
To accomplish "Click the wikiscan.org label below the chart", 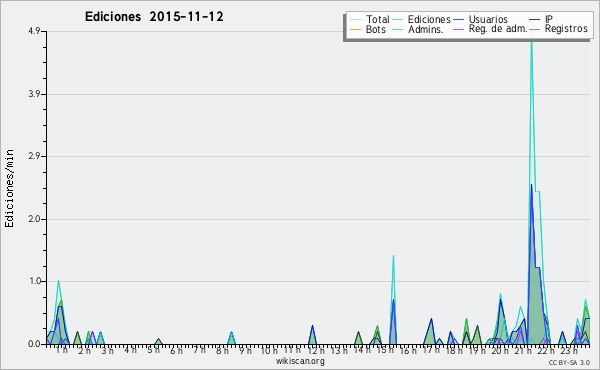I will click(x=300, y=361).
